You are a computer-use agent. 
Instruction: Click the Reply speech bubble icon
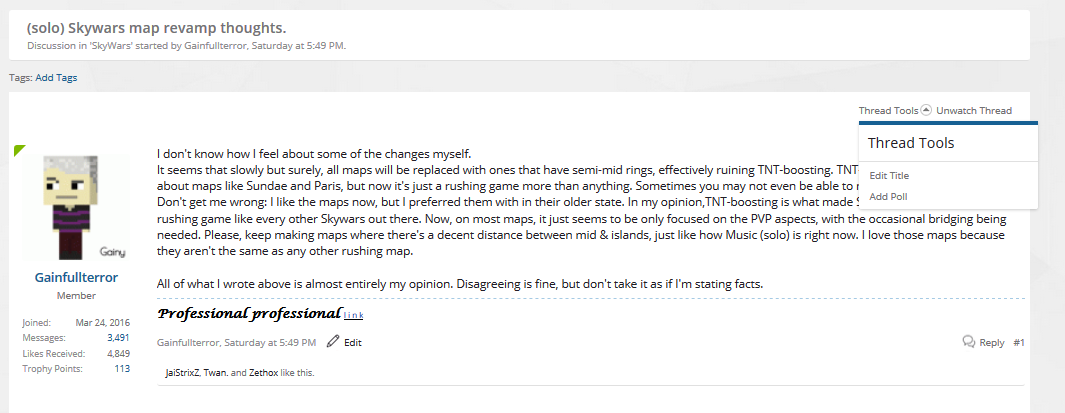click(969, 342)
